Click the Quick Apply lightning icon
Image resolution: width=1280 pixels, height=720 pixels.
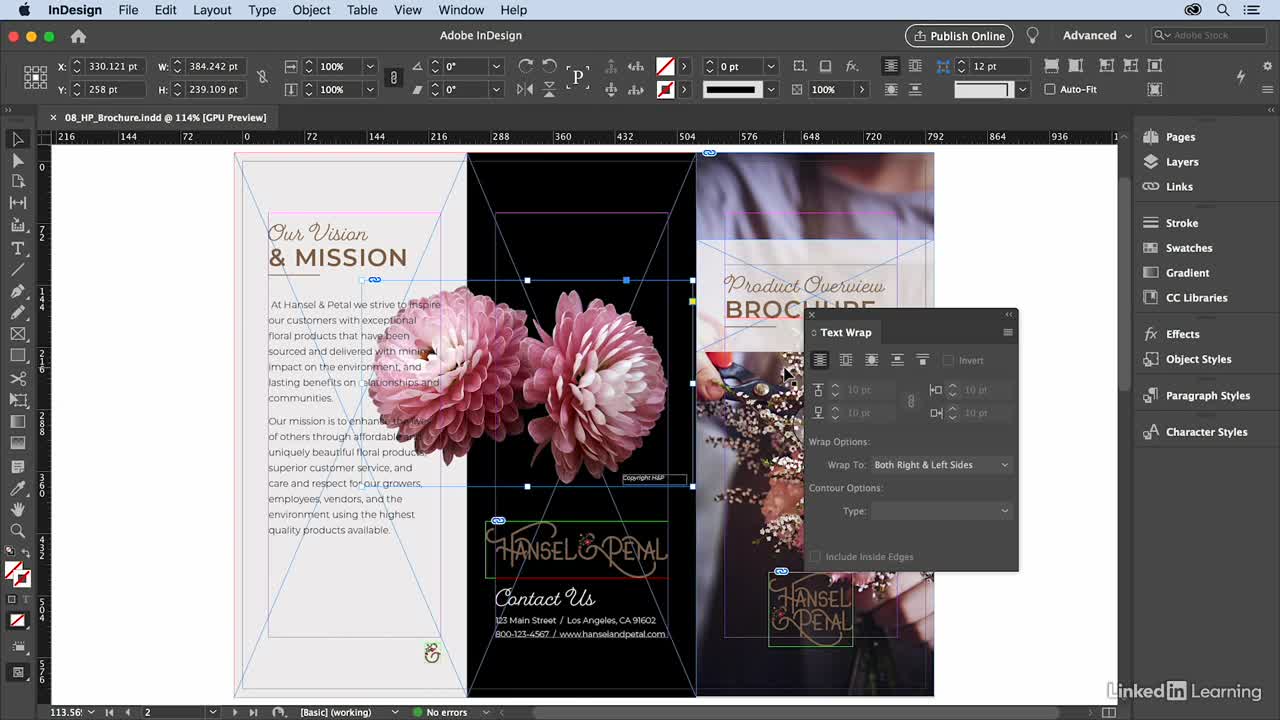pos(1241,76)
